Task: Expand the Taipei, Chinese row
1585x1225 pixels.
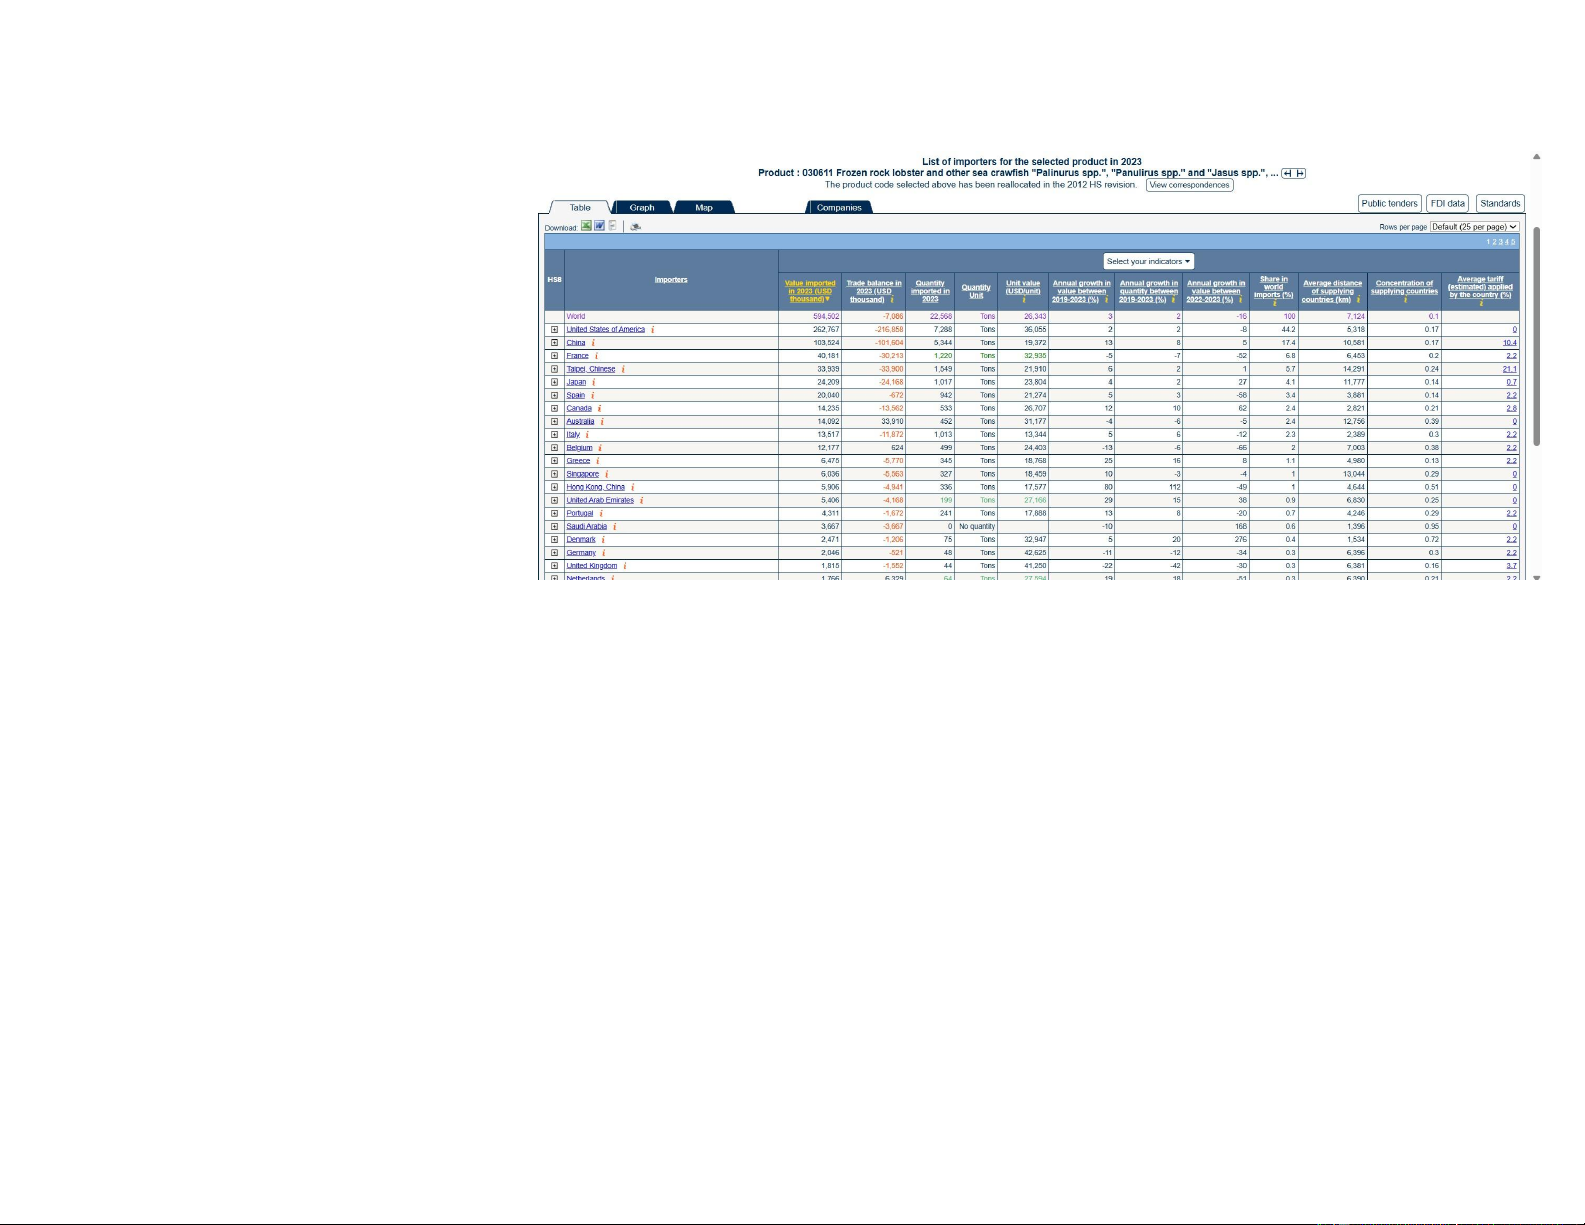Action: pos(554,369)
